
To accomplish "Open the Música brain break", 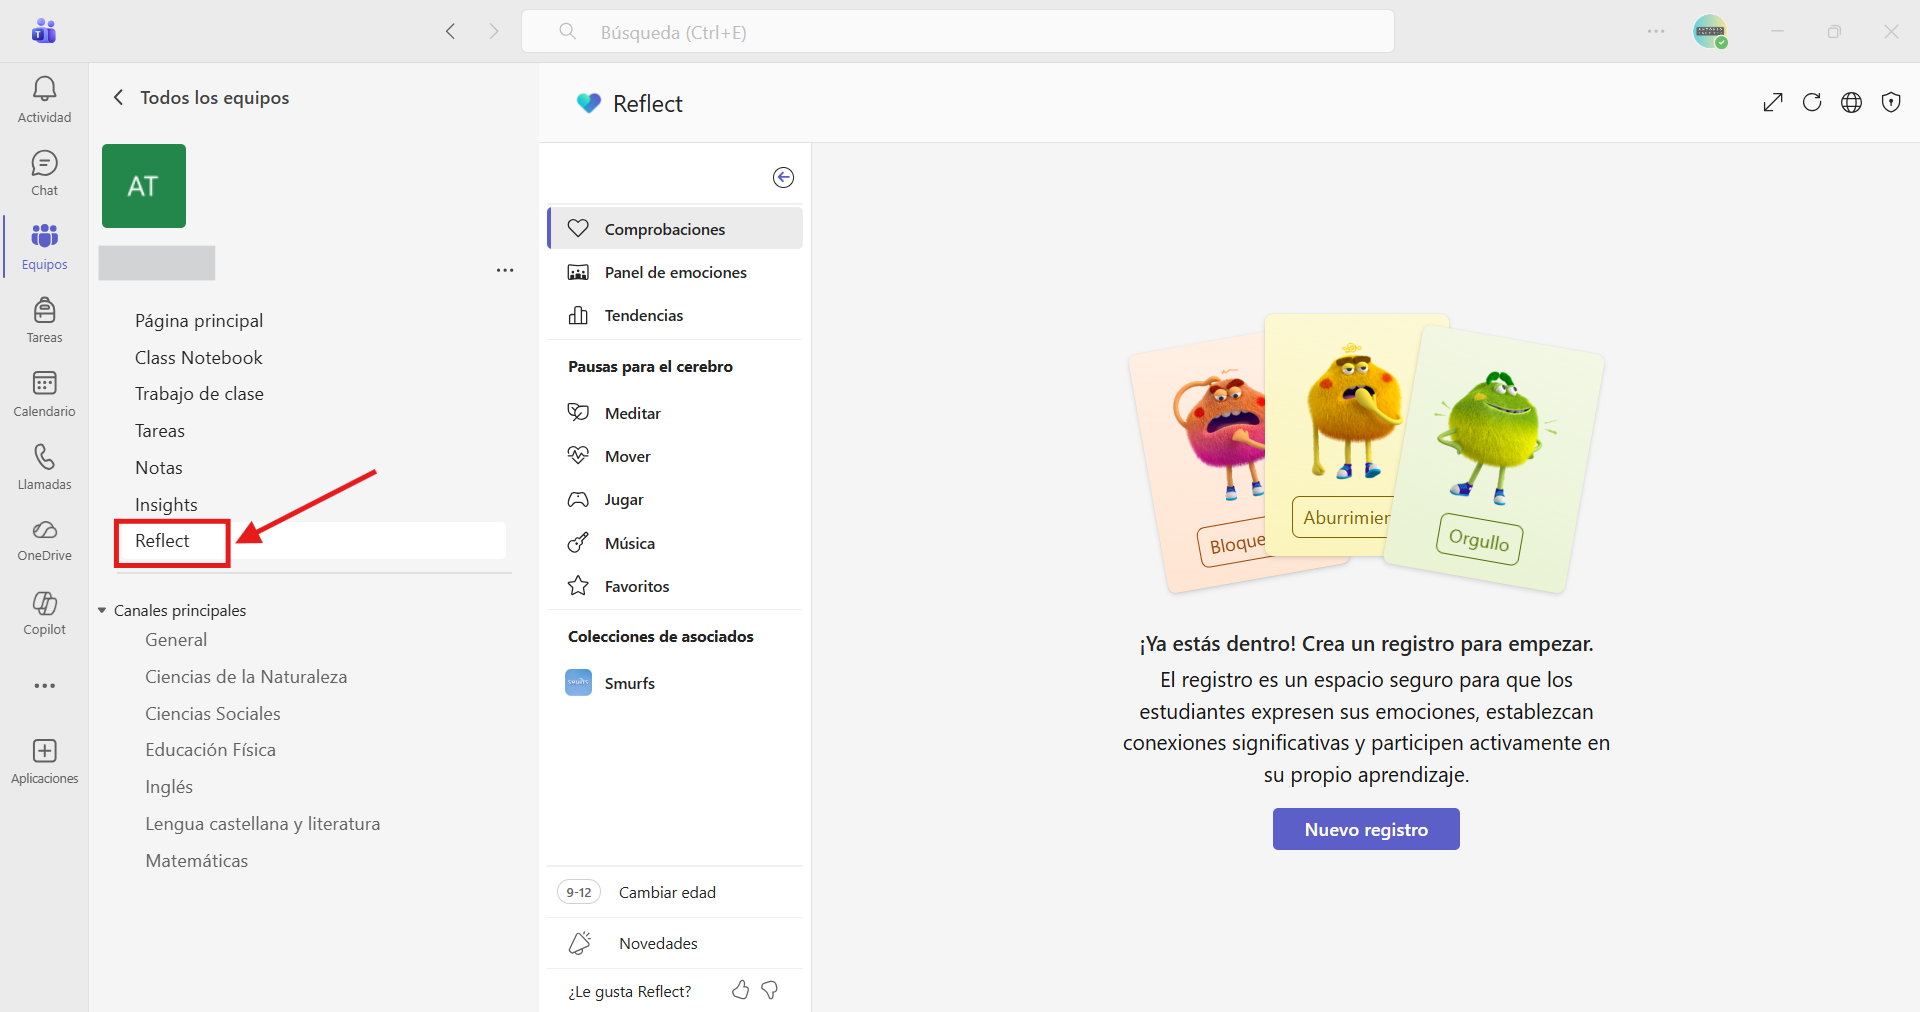I will click(x=675, y=543).
